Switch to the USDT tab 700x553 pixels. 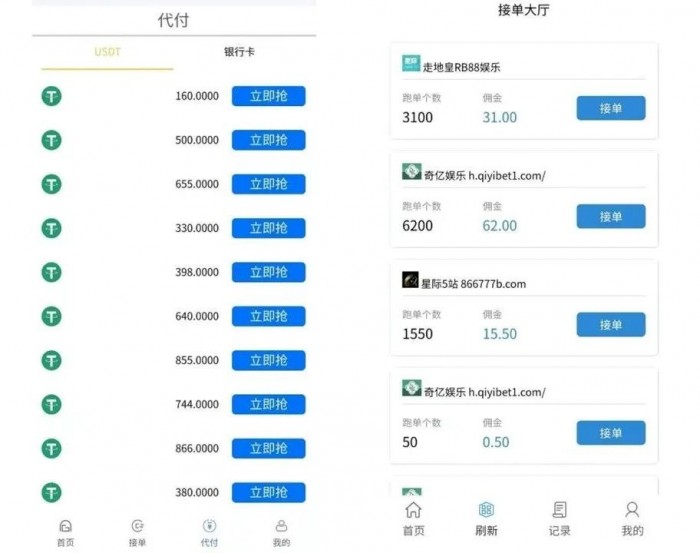point(107,52)
